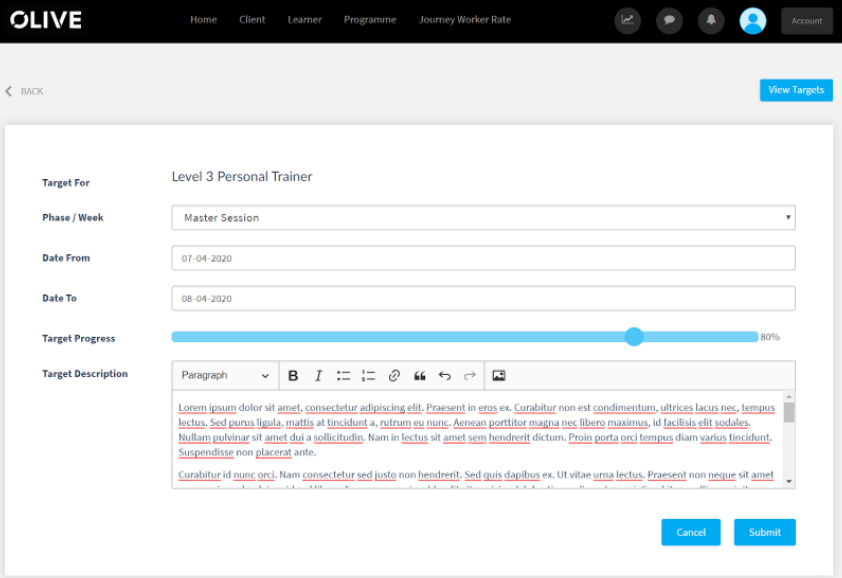Viewport: 842px width, 578px height.
Task: Submit the target form
Action: 764,532
